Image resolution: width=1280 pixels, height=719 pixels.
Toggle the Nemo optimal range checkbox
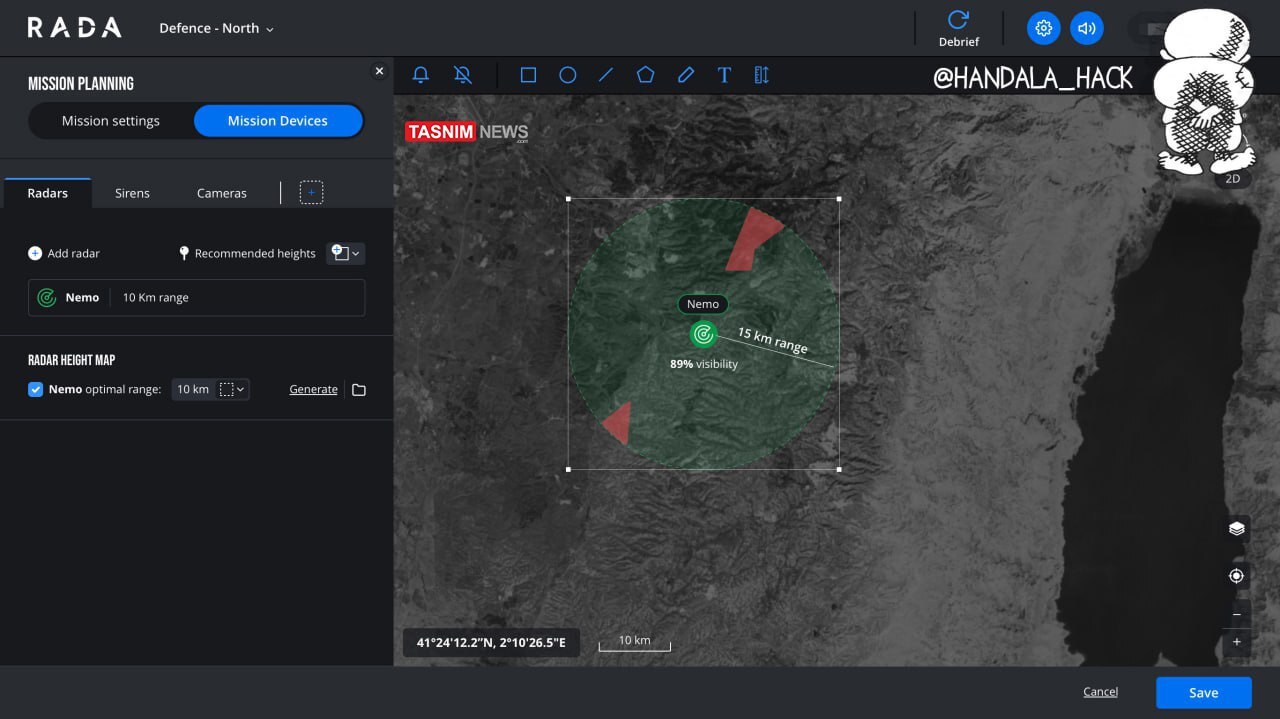pyautogui.click(x=36, y=390)
